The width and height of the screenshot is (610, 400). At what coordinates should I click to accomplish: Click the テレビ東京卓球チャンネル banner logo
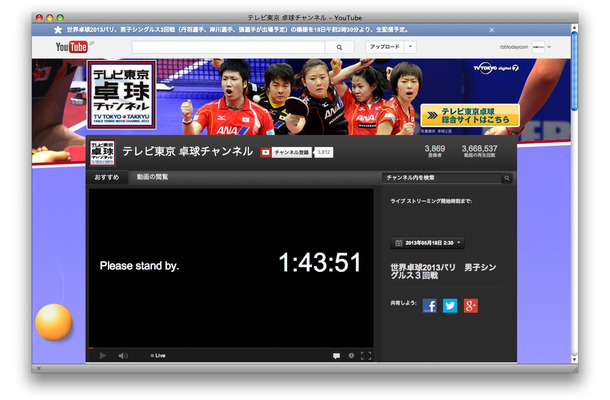pyautogui.click(x=122, y=95)
